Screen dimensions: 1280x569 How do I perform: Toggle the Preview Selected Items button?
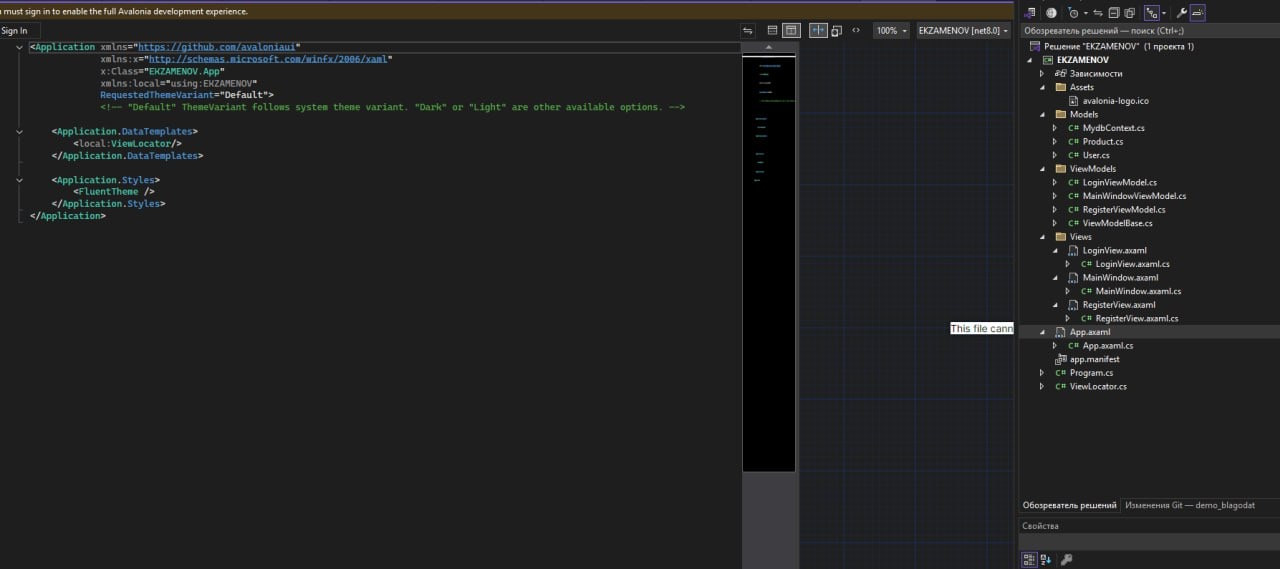pyautogui.click(x=1198, y=13)
